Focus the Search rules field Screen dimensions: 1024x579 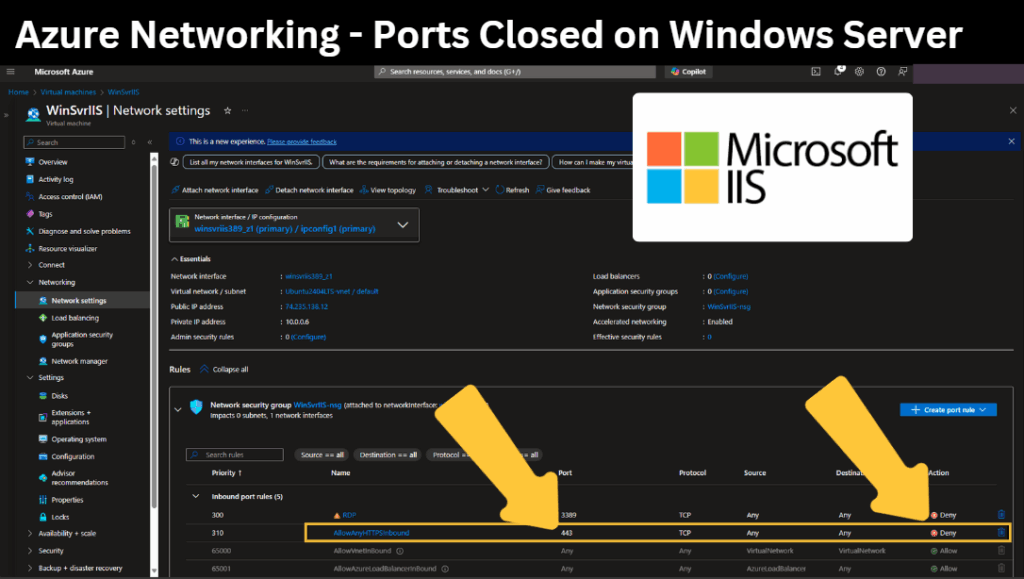(x=235, y=455)
